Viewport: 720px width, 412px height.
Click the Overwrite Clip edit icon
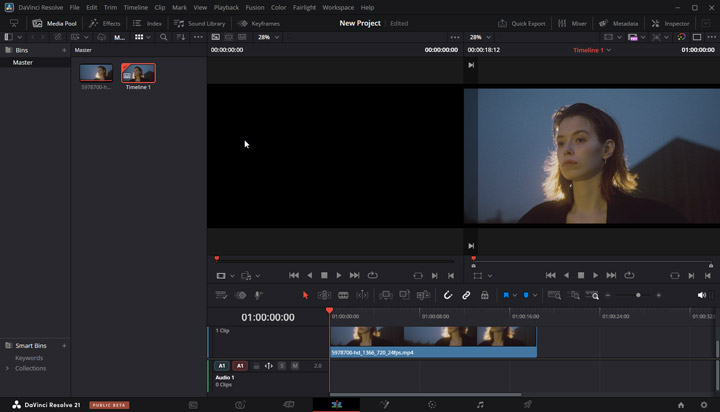[405, 295]
